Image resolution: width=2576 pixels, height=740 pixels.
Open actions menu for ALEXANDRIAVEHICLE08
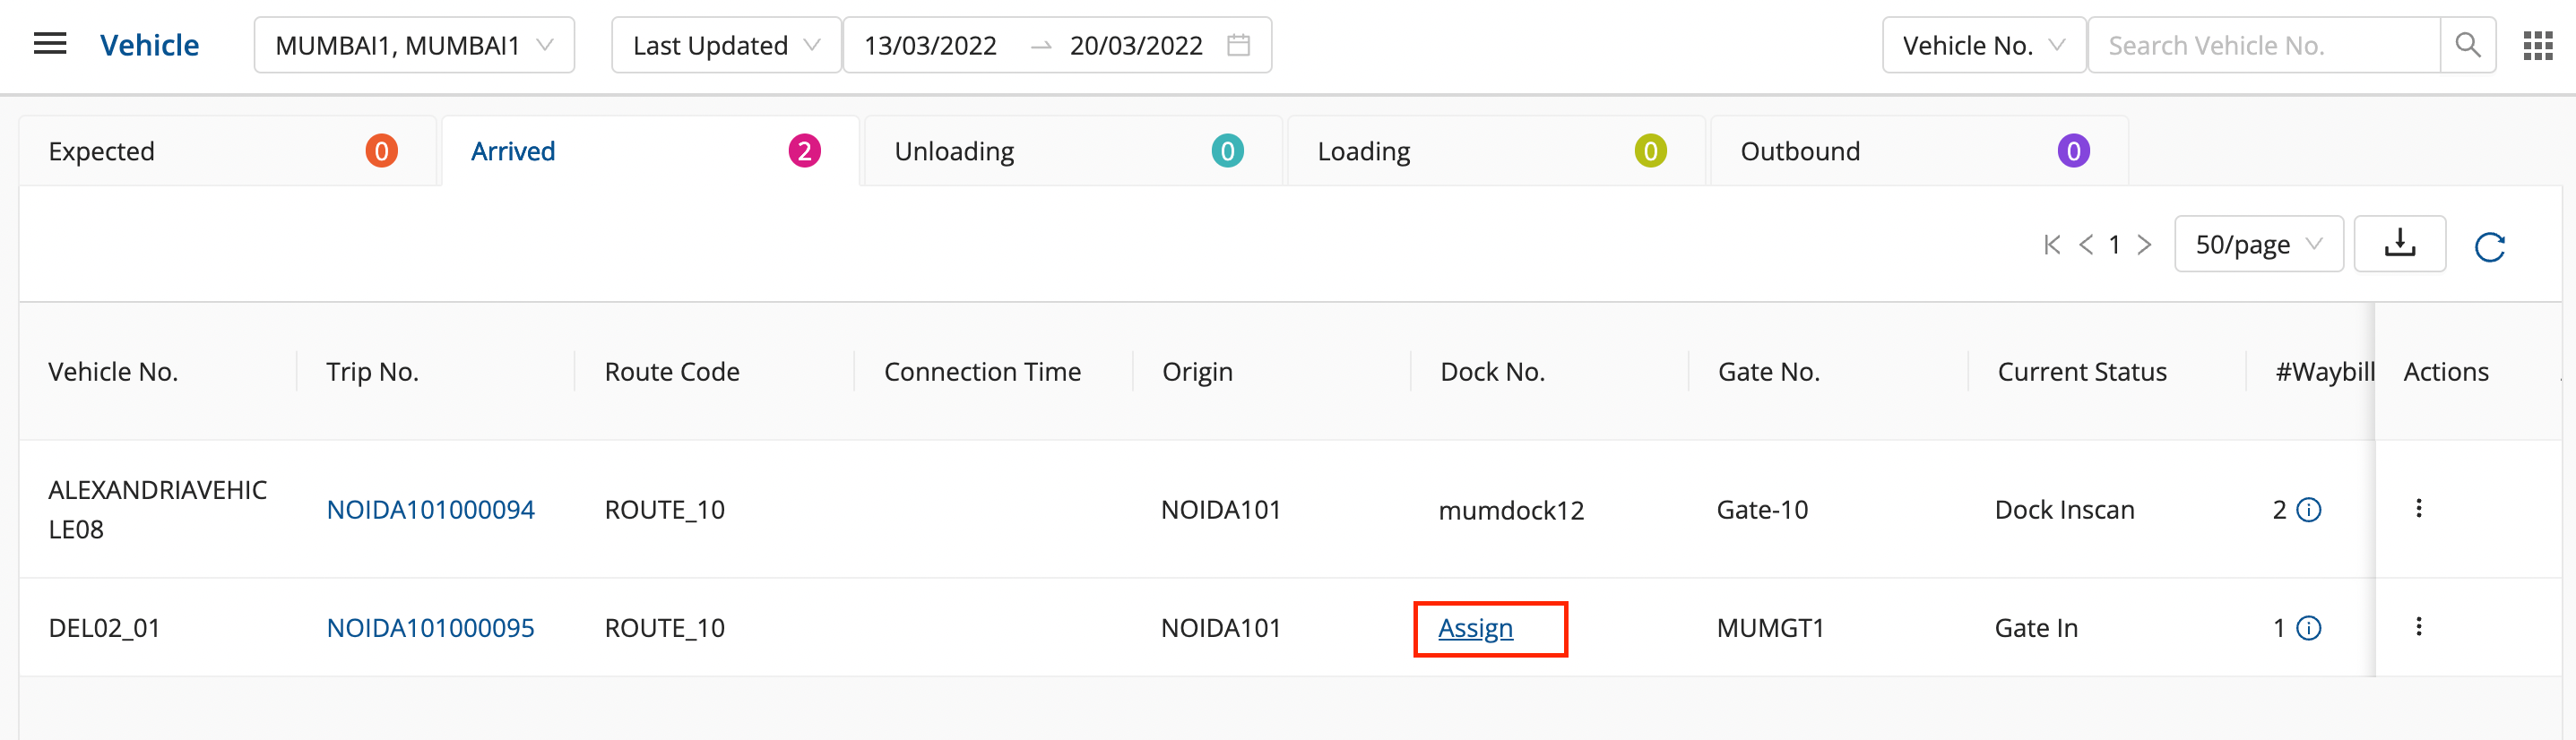click(x=2418, y=509)
